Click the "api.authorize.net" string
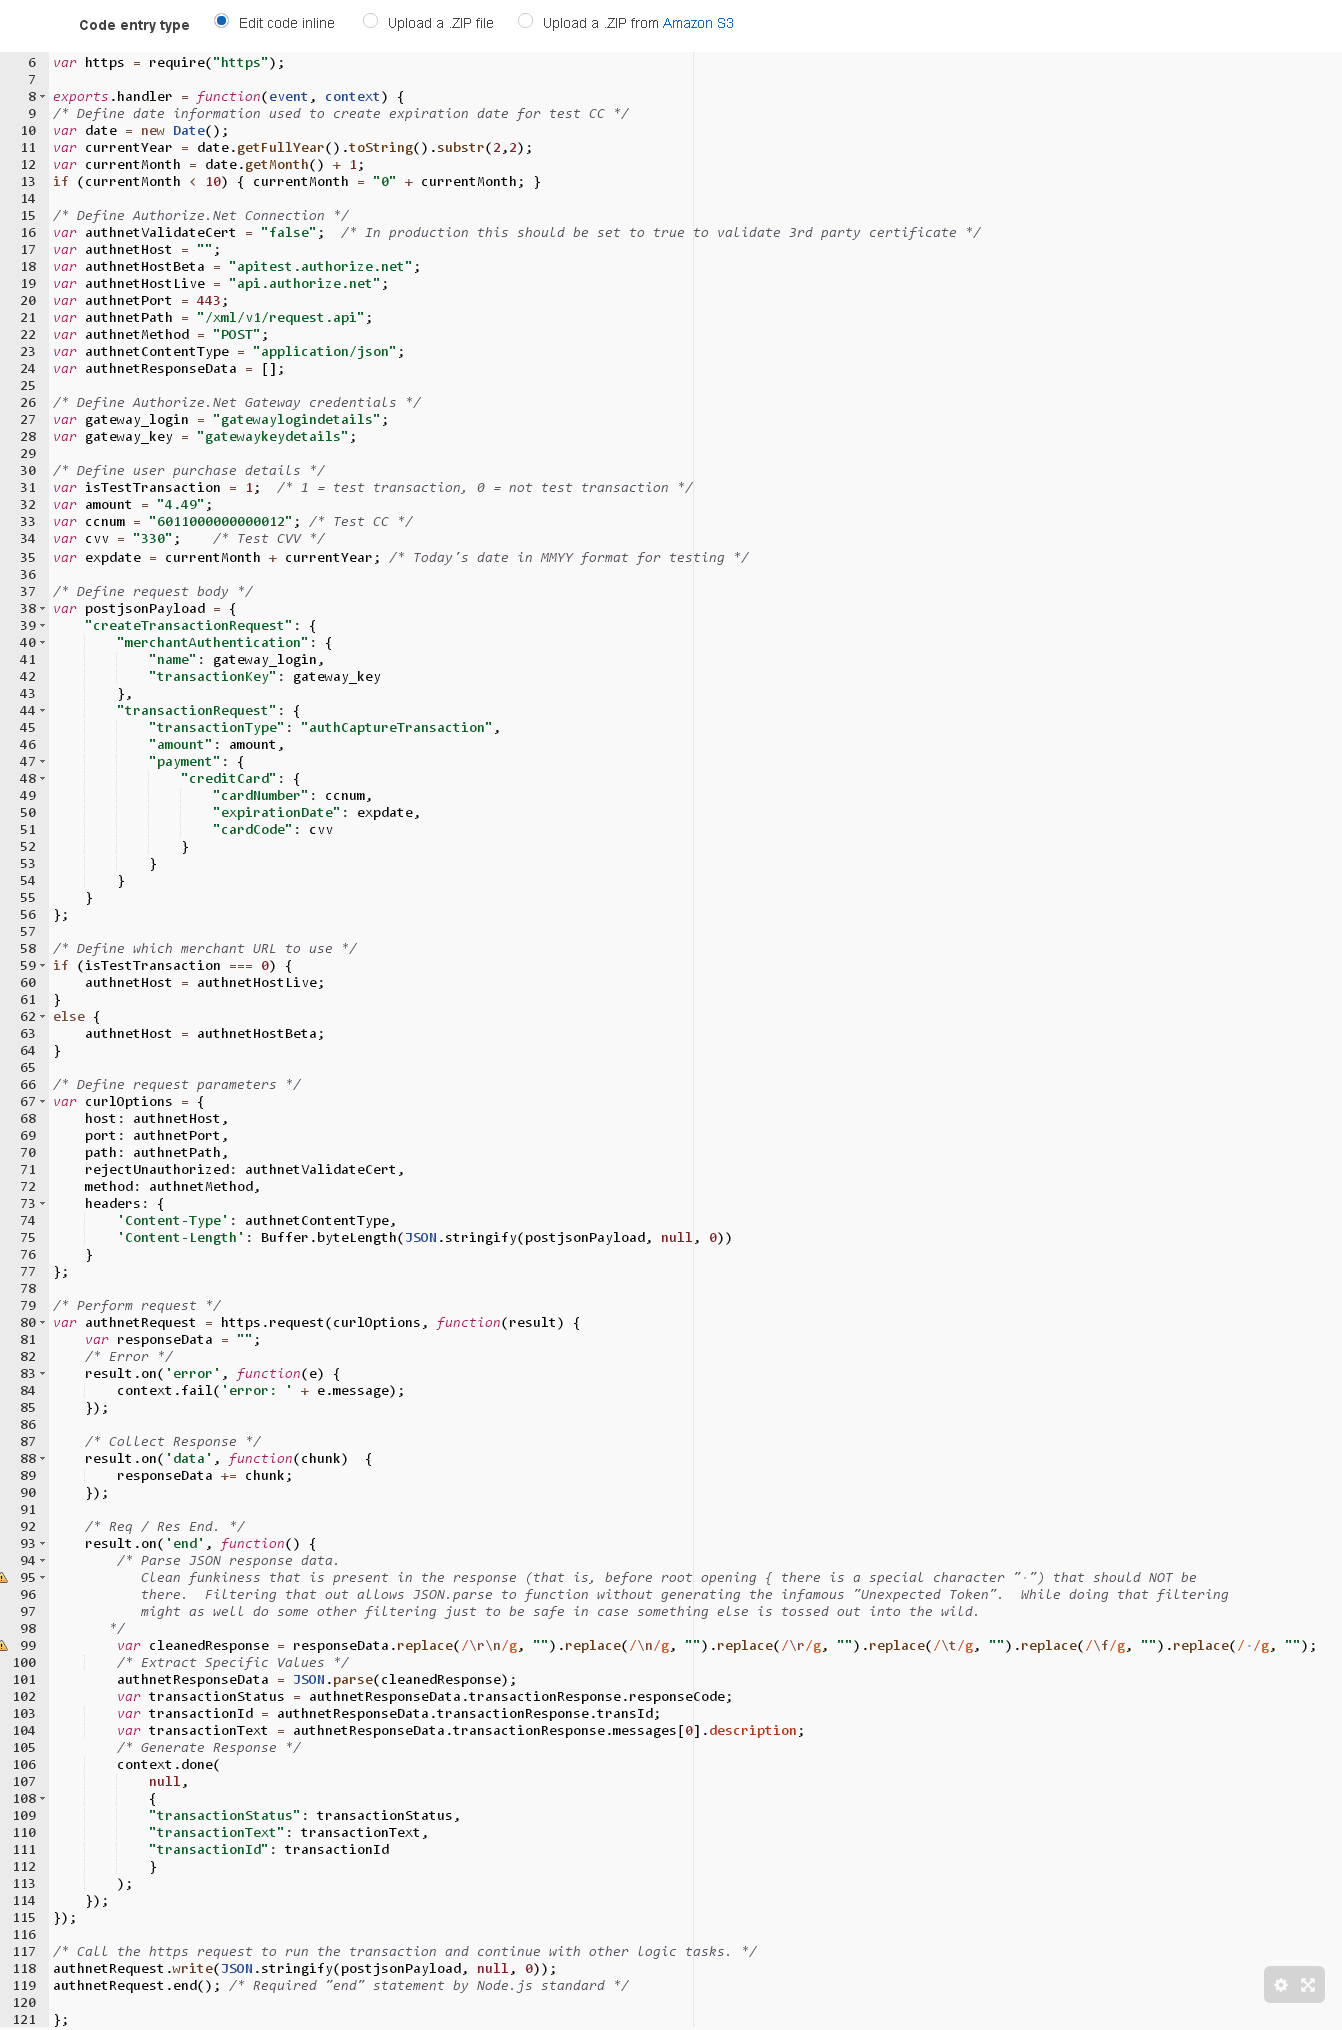 [305, 283]
